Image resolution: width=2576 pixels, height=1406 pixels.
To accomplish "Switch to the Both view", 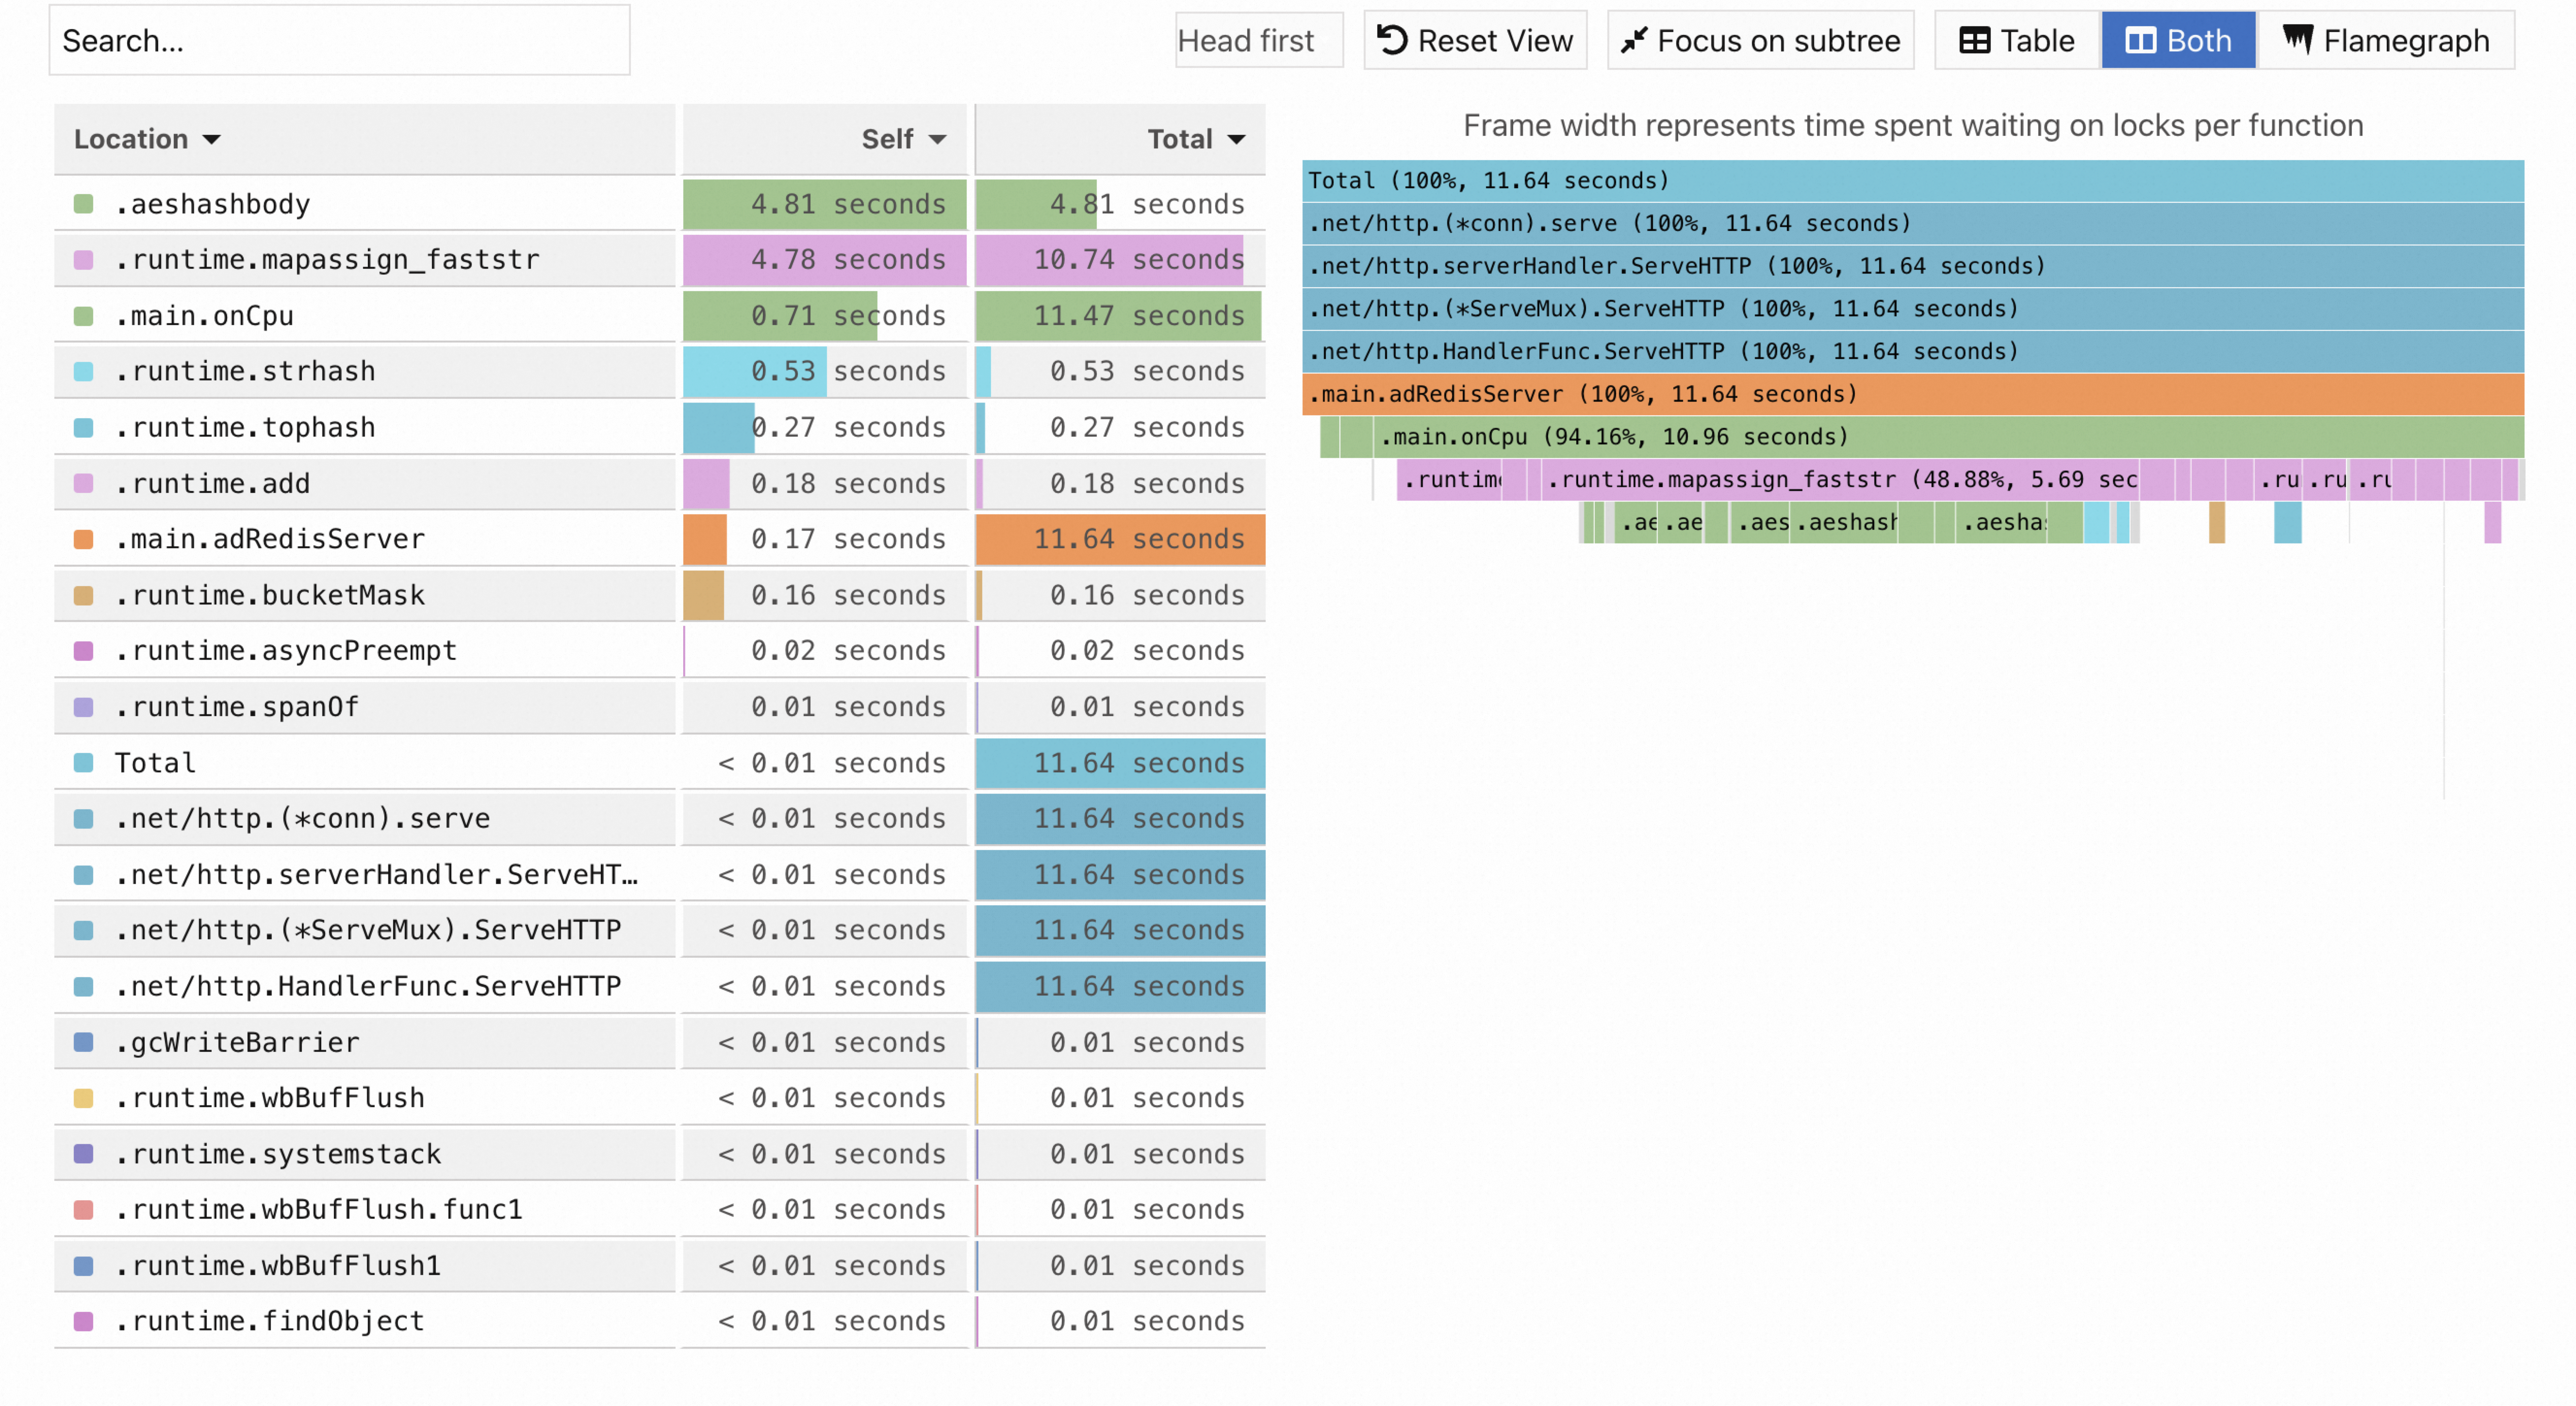I will tap(2178, 40).
